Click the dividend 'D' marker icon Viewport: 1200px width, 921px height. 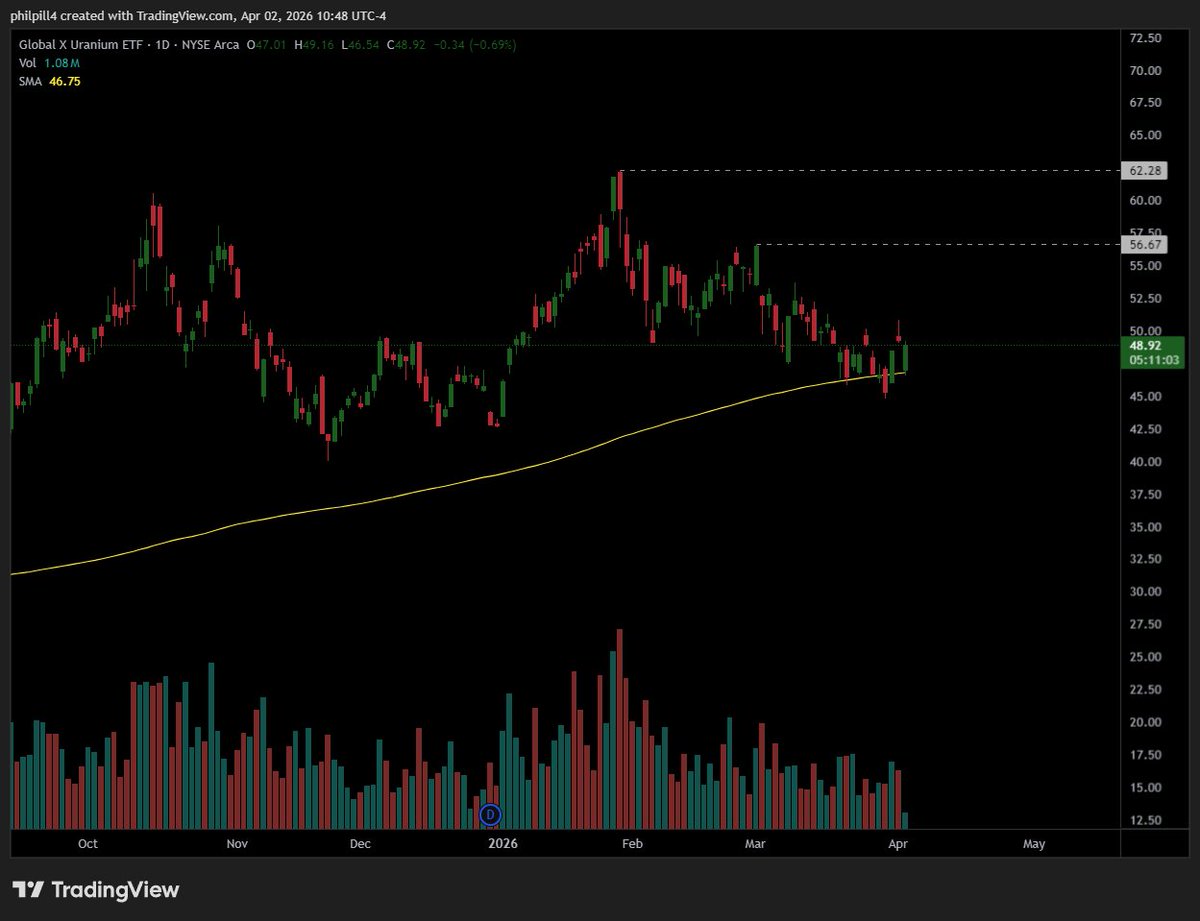[490, 815]
